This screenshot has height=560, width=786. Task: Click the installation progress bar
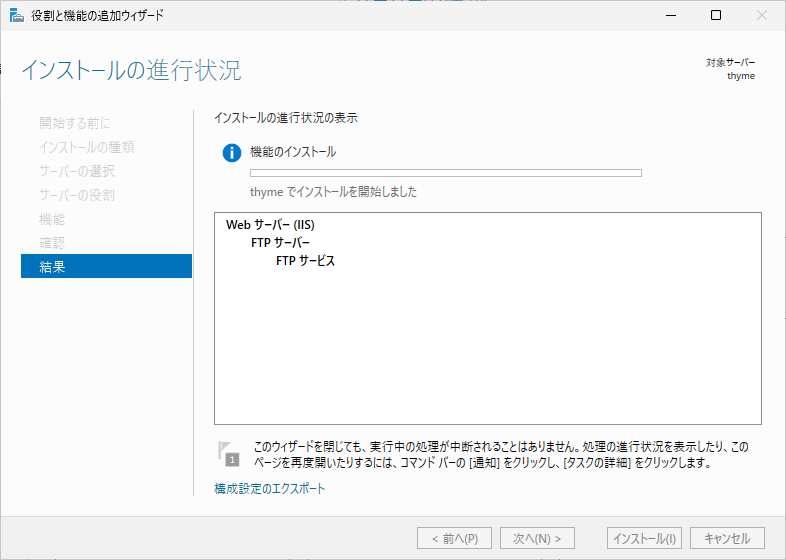click(446, 173)
